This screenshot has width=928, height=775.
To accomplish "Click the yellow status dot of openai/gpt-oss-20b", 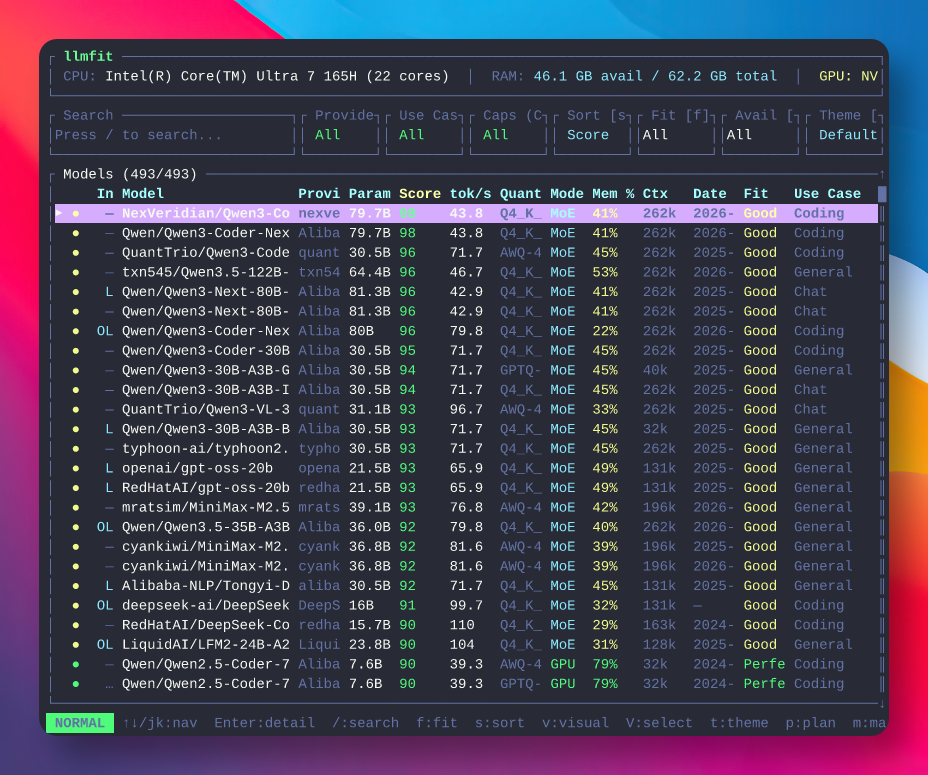I will click(x=76, y=468).
